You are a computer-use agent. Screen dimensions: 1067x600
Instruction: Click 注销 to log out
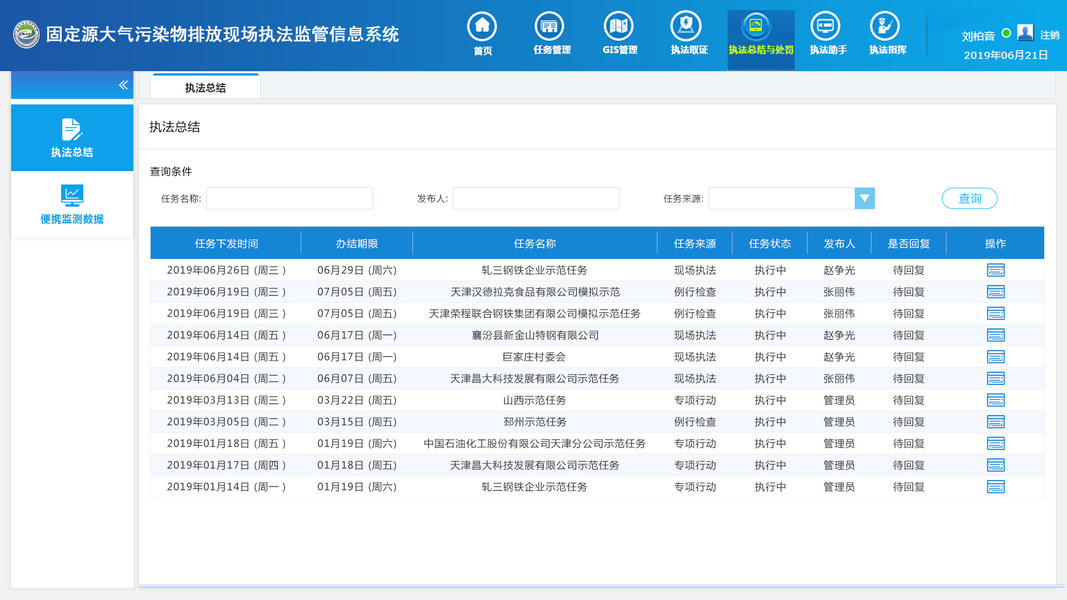[1049, 35]
